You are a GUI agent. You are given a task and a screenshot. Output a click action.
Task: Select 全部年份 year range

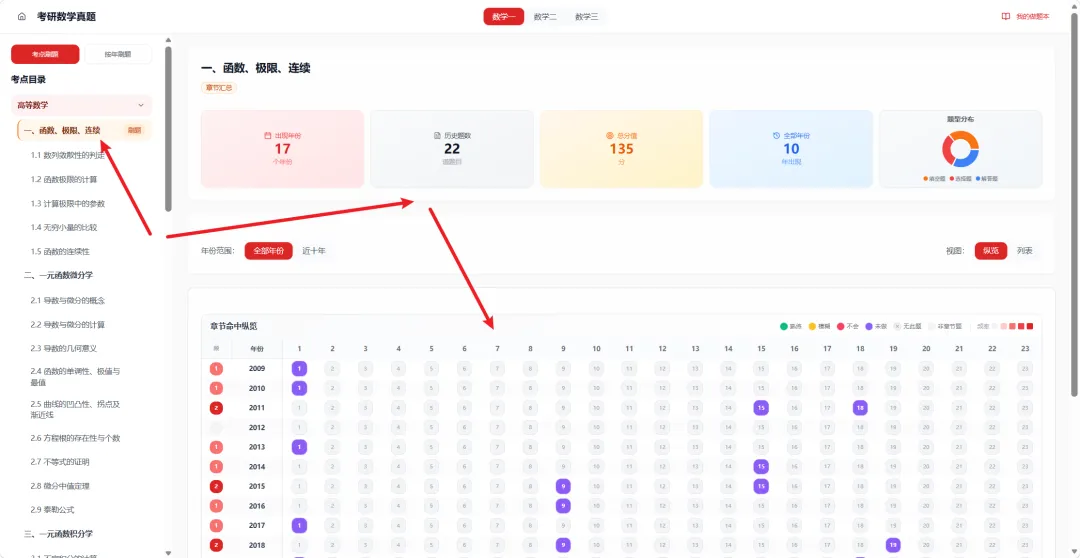[x=269, y=251]
